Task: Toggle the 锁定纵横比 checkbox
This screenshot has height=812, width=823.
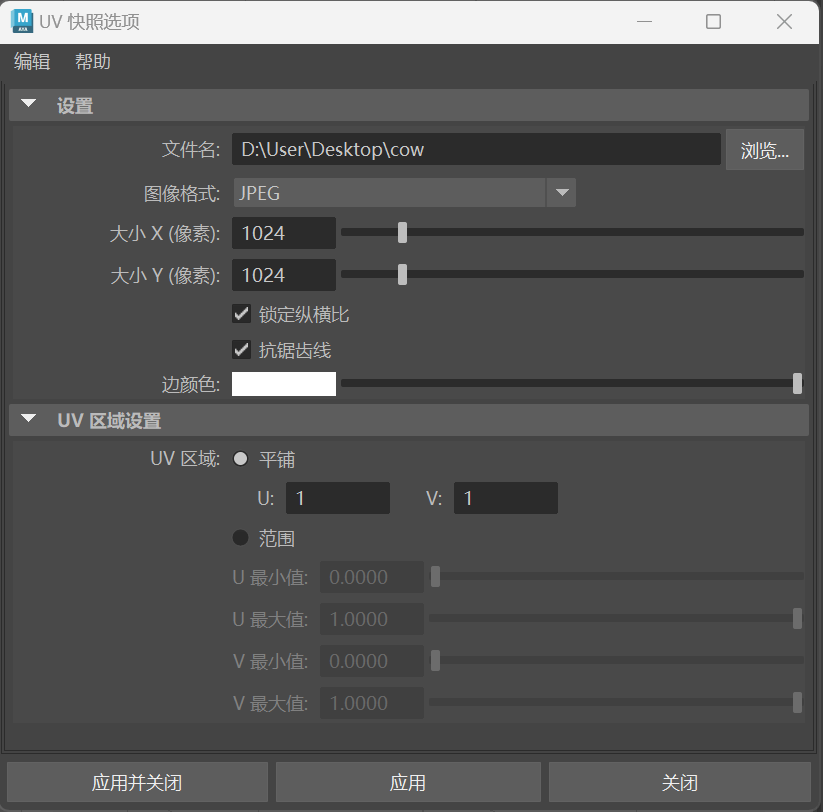Action: click(x=241, y=314)
